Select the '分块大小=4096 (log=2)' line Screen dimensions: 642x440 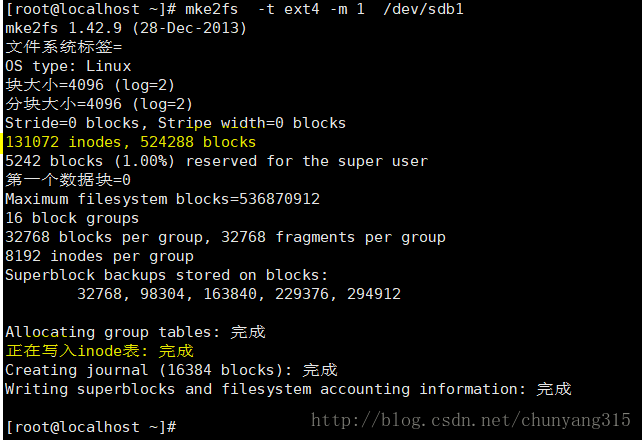click(99, 104)
